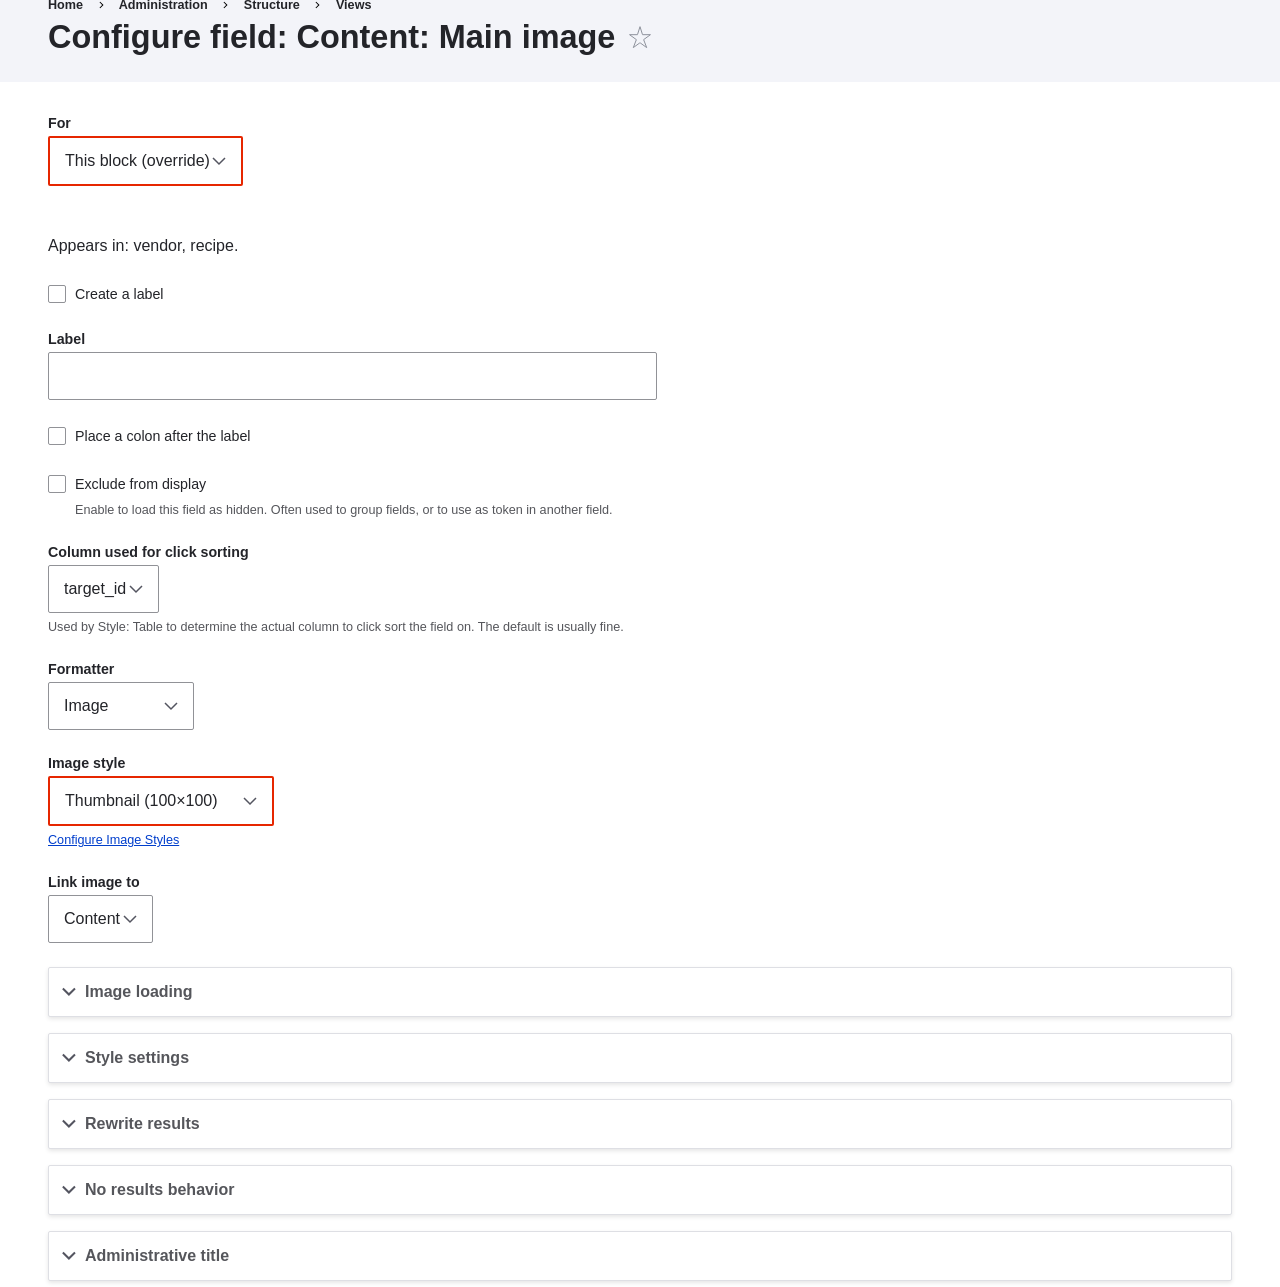Enable the Create a label checkbox
Viewport: 1280px width, 1287px height.
[57, 294]
